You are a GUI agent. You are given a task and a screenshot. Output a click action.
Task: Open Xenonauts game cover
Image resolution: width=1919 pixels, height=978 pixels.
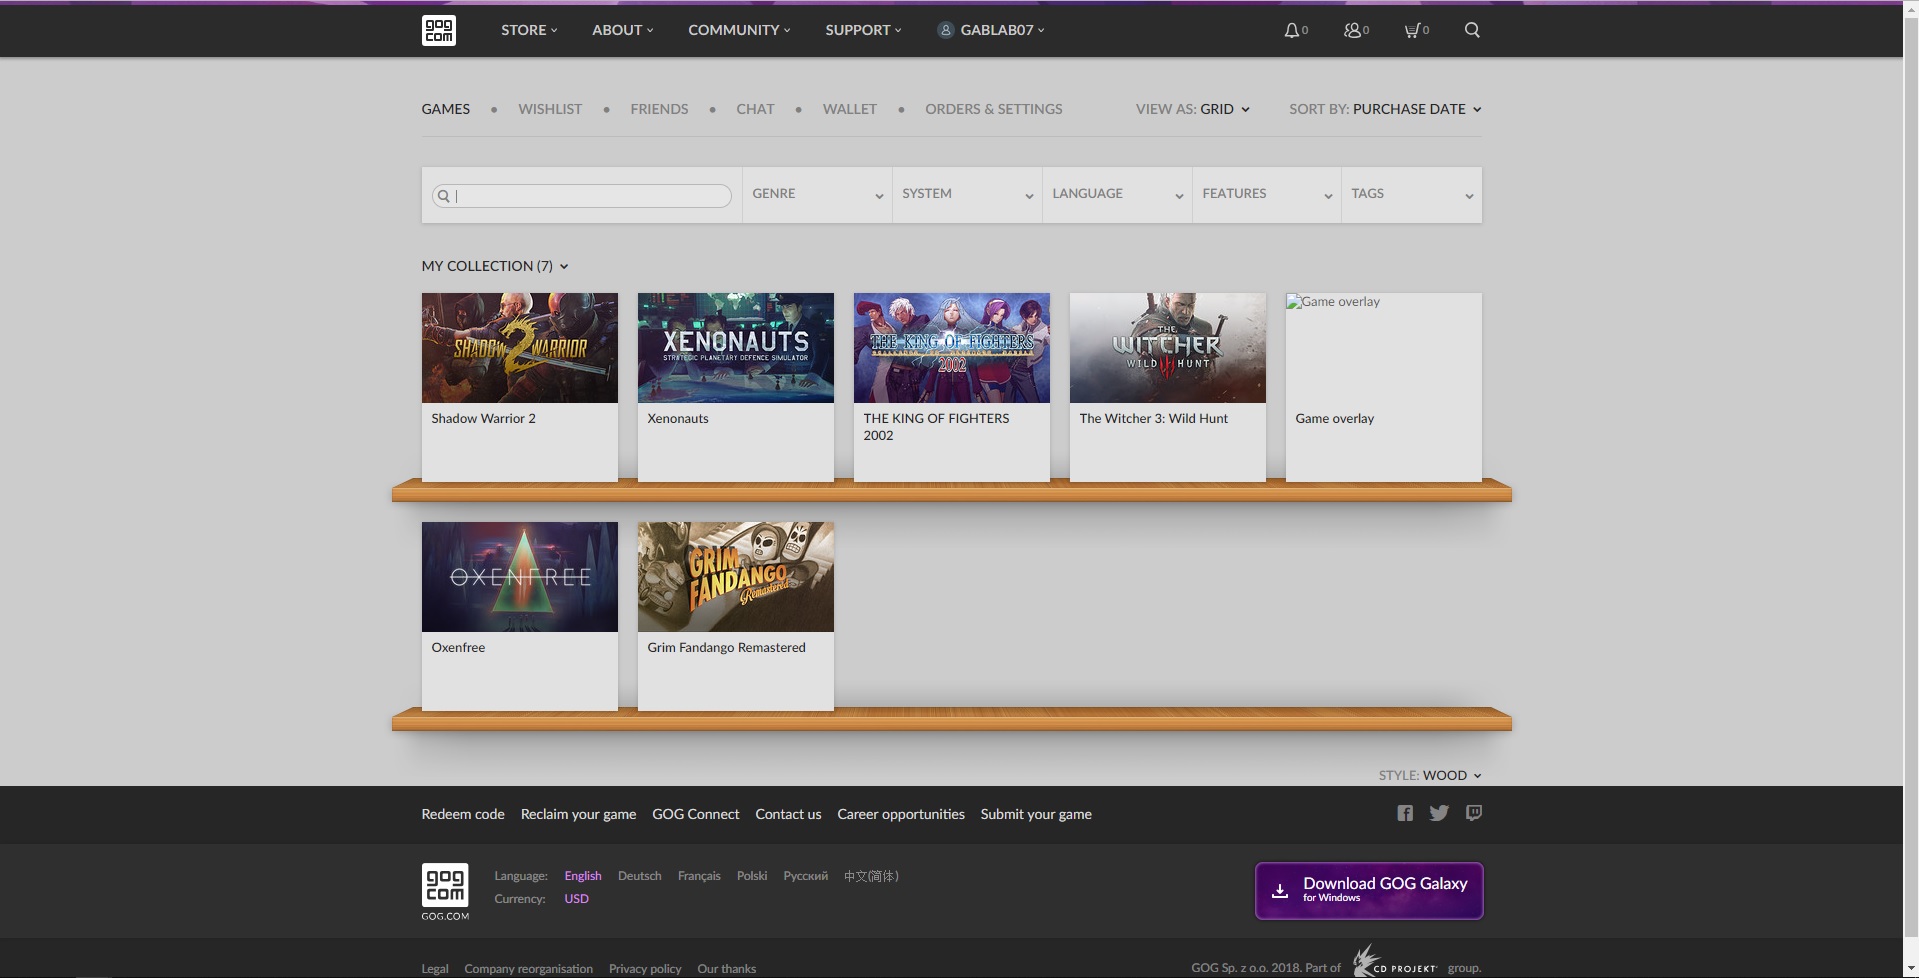point(736,348)
